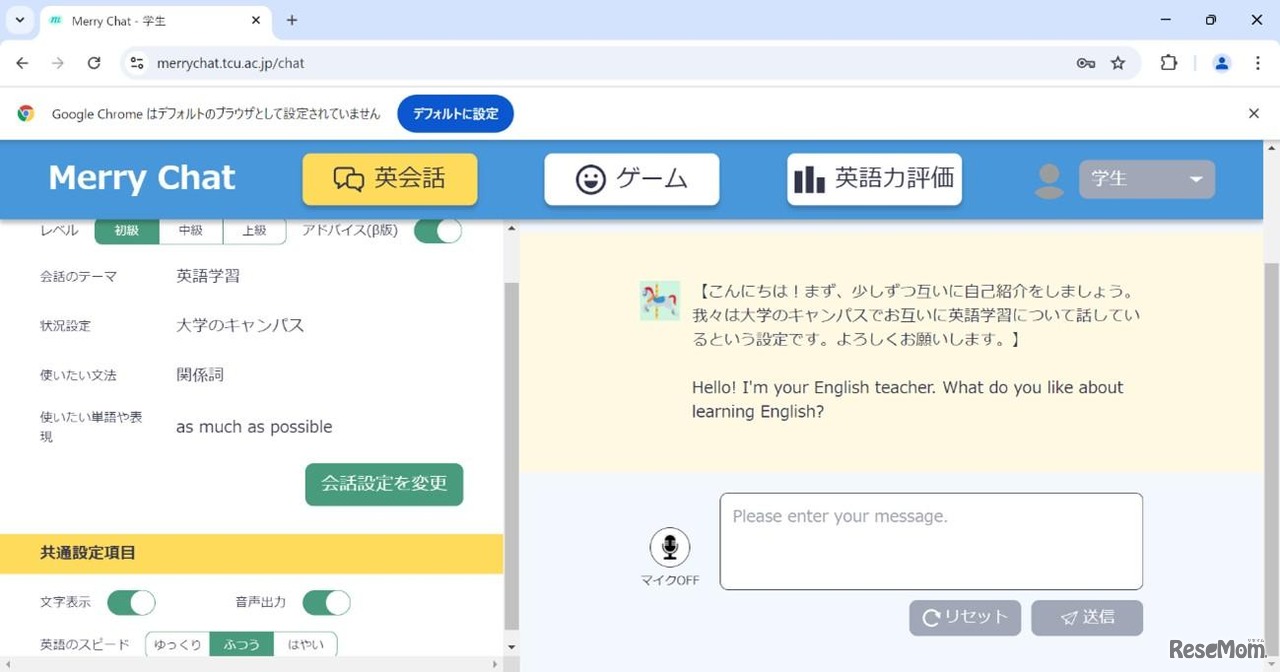Toggle the 文字表示 switch
The width and height of the screenshot is (1280, 672).
point(131,602)
